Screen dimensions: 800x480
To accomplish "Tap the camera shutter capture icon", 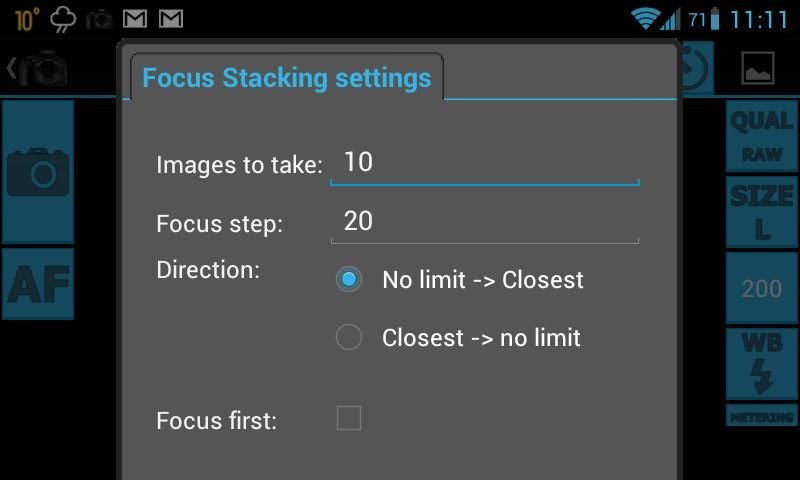I will pyautogui.click(x=38, y=172).
